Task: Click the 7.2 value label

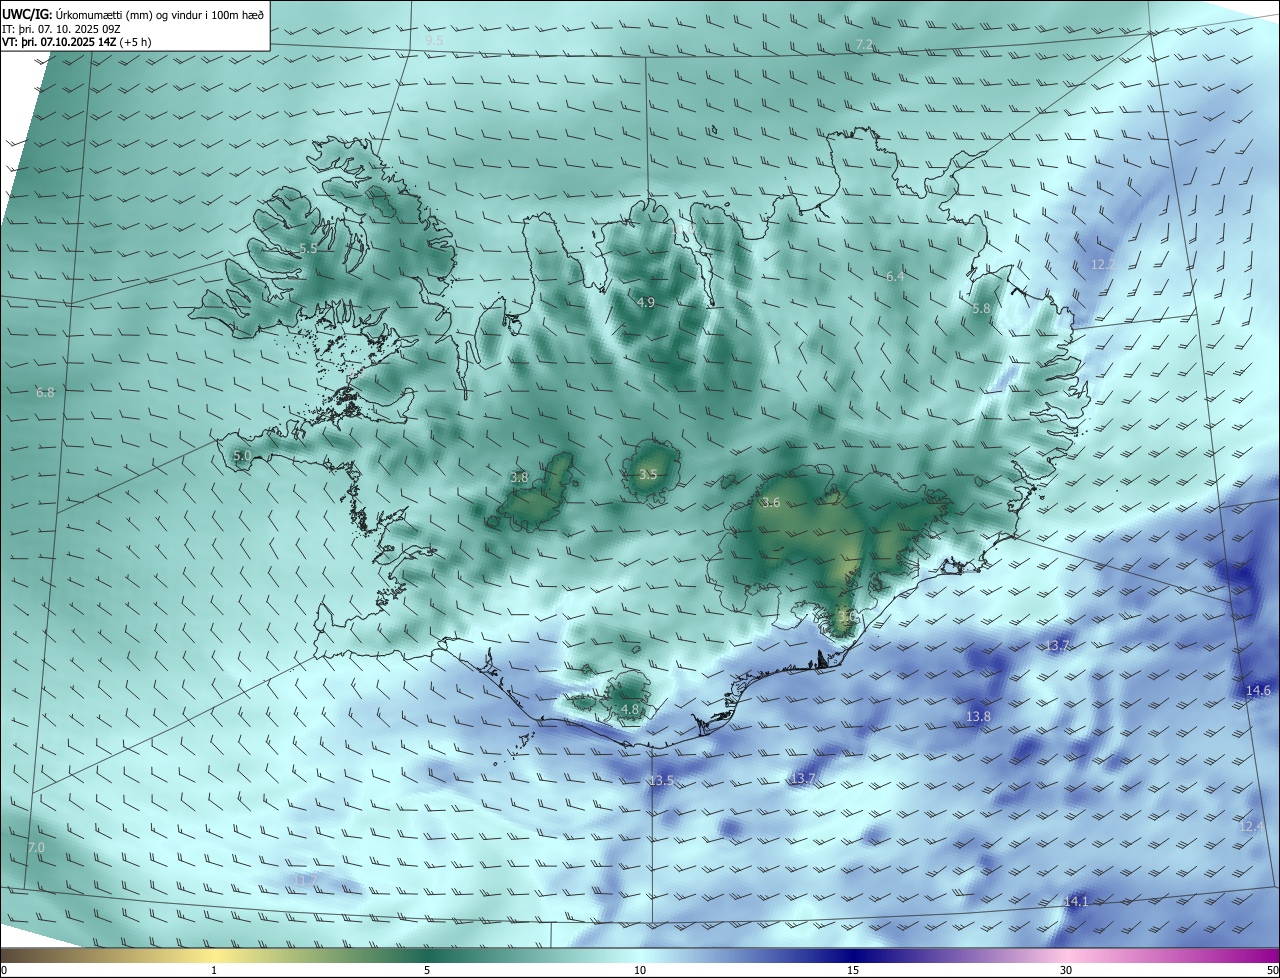Action: [x=865, y=44]
